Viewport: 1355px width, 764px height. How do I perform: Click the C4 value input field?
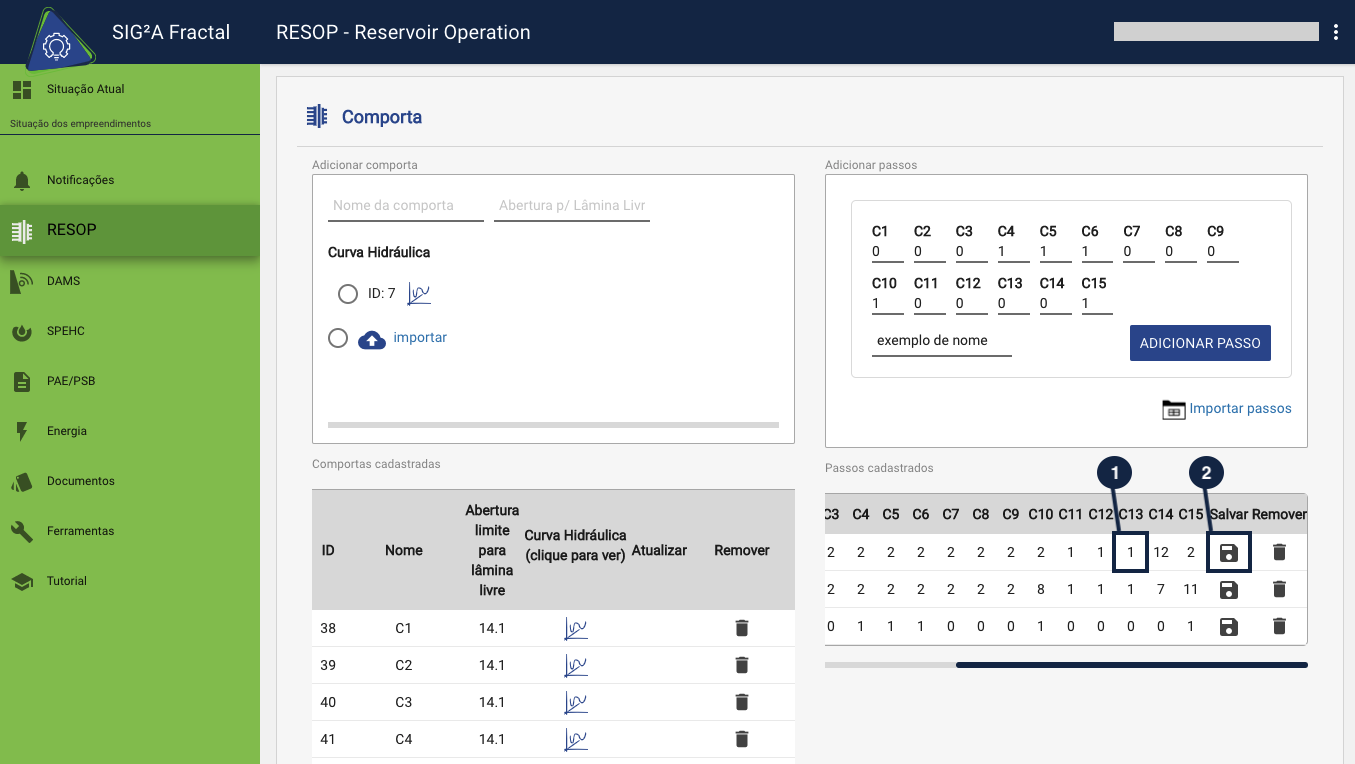point(1013,252)
